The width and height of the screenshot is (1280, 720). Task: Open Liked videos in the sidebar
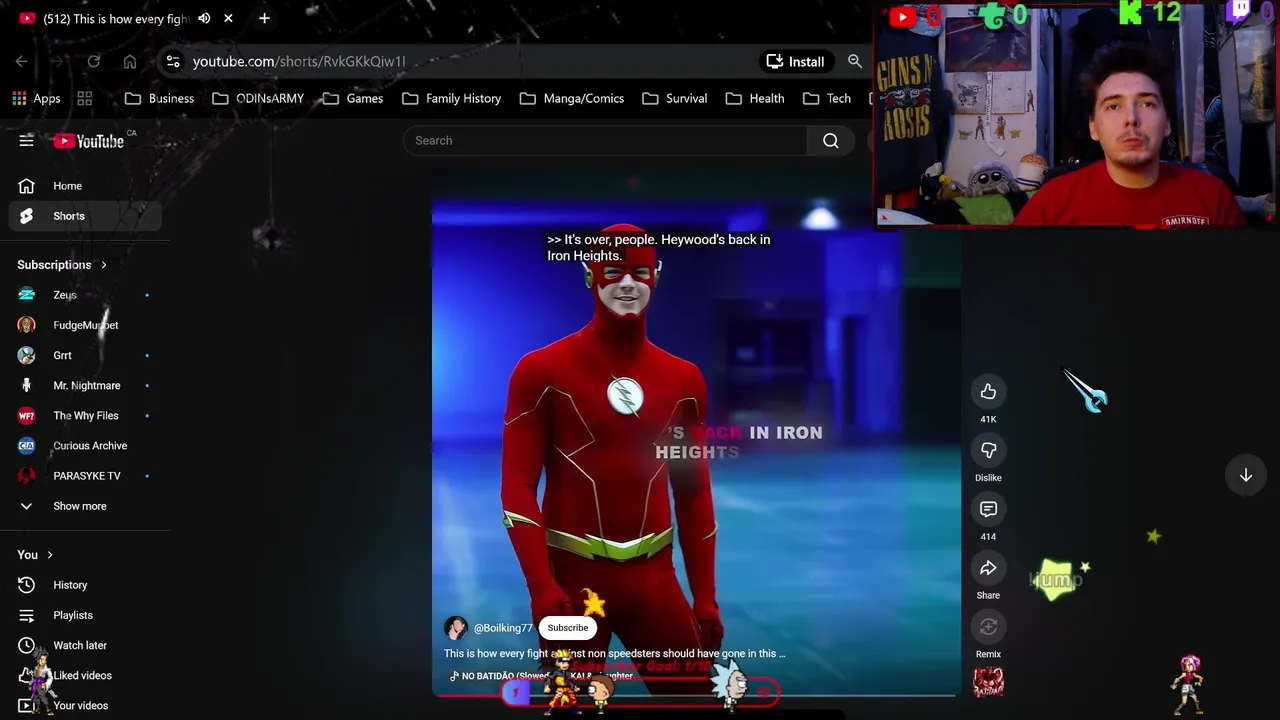[x=86, y=675]
